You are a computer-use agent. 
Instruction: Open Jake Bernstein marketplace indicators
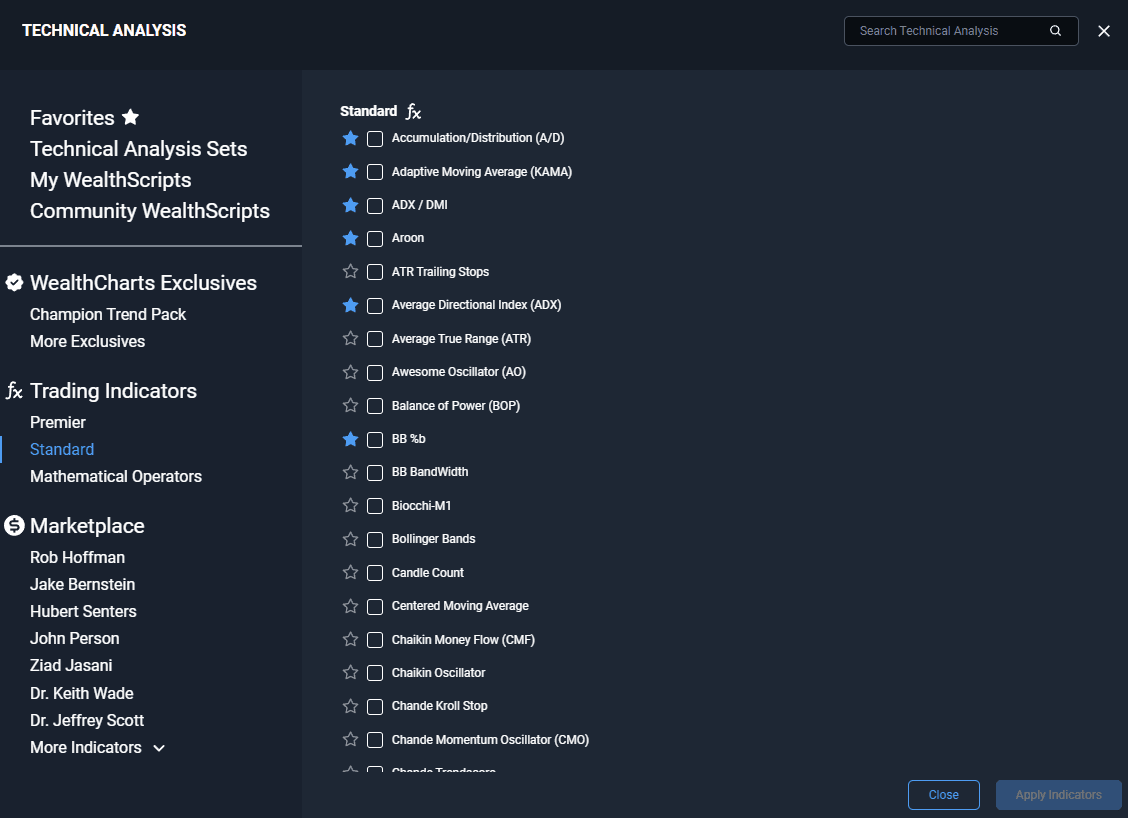tap(82, 584)
